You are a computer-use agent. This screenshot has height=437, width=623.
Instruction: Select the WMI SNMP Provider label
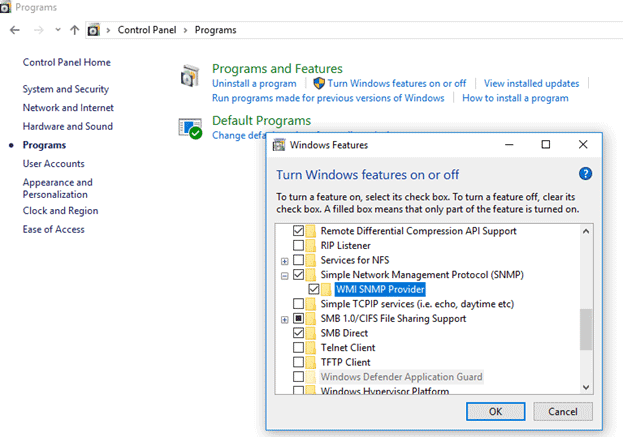tap(380, 289)
